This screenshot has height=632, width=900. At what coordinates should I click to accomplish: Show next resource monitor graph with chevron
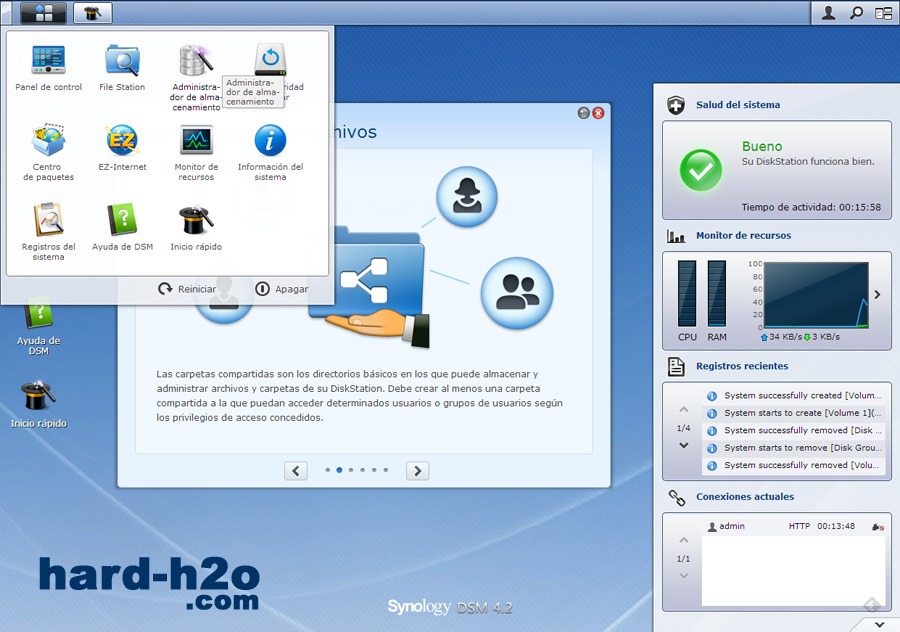pyautogui.click(x=877, y=294)
